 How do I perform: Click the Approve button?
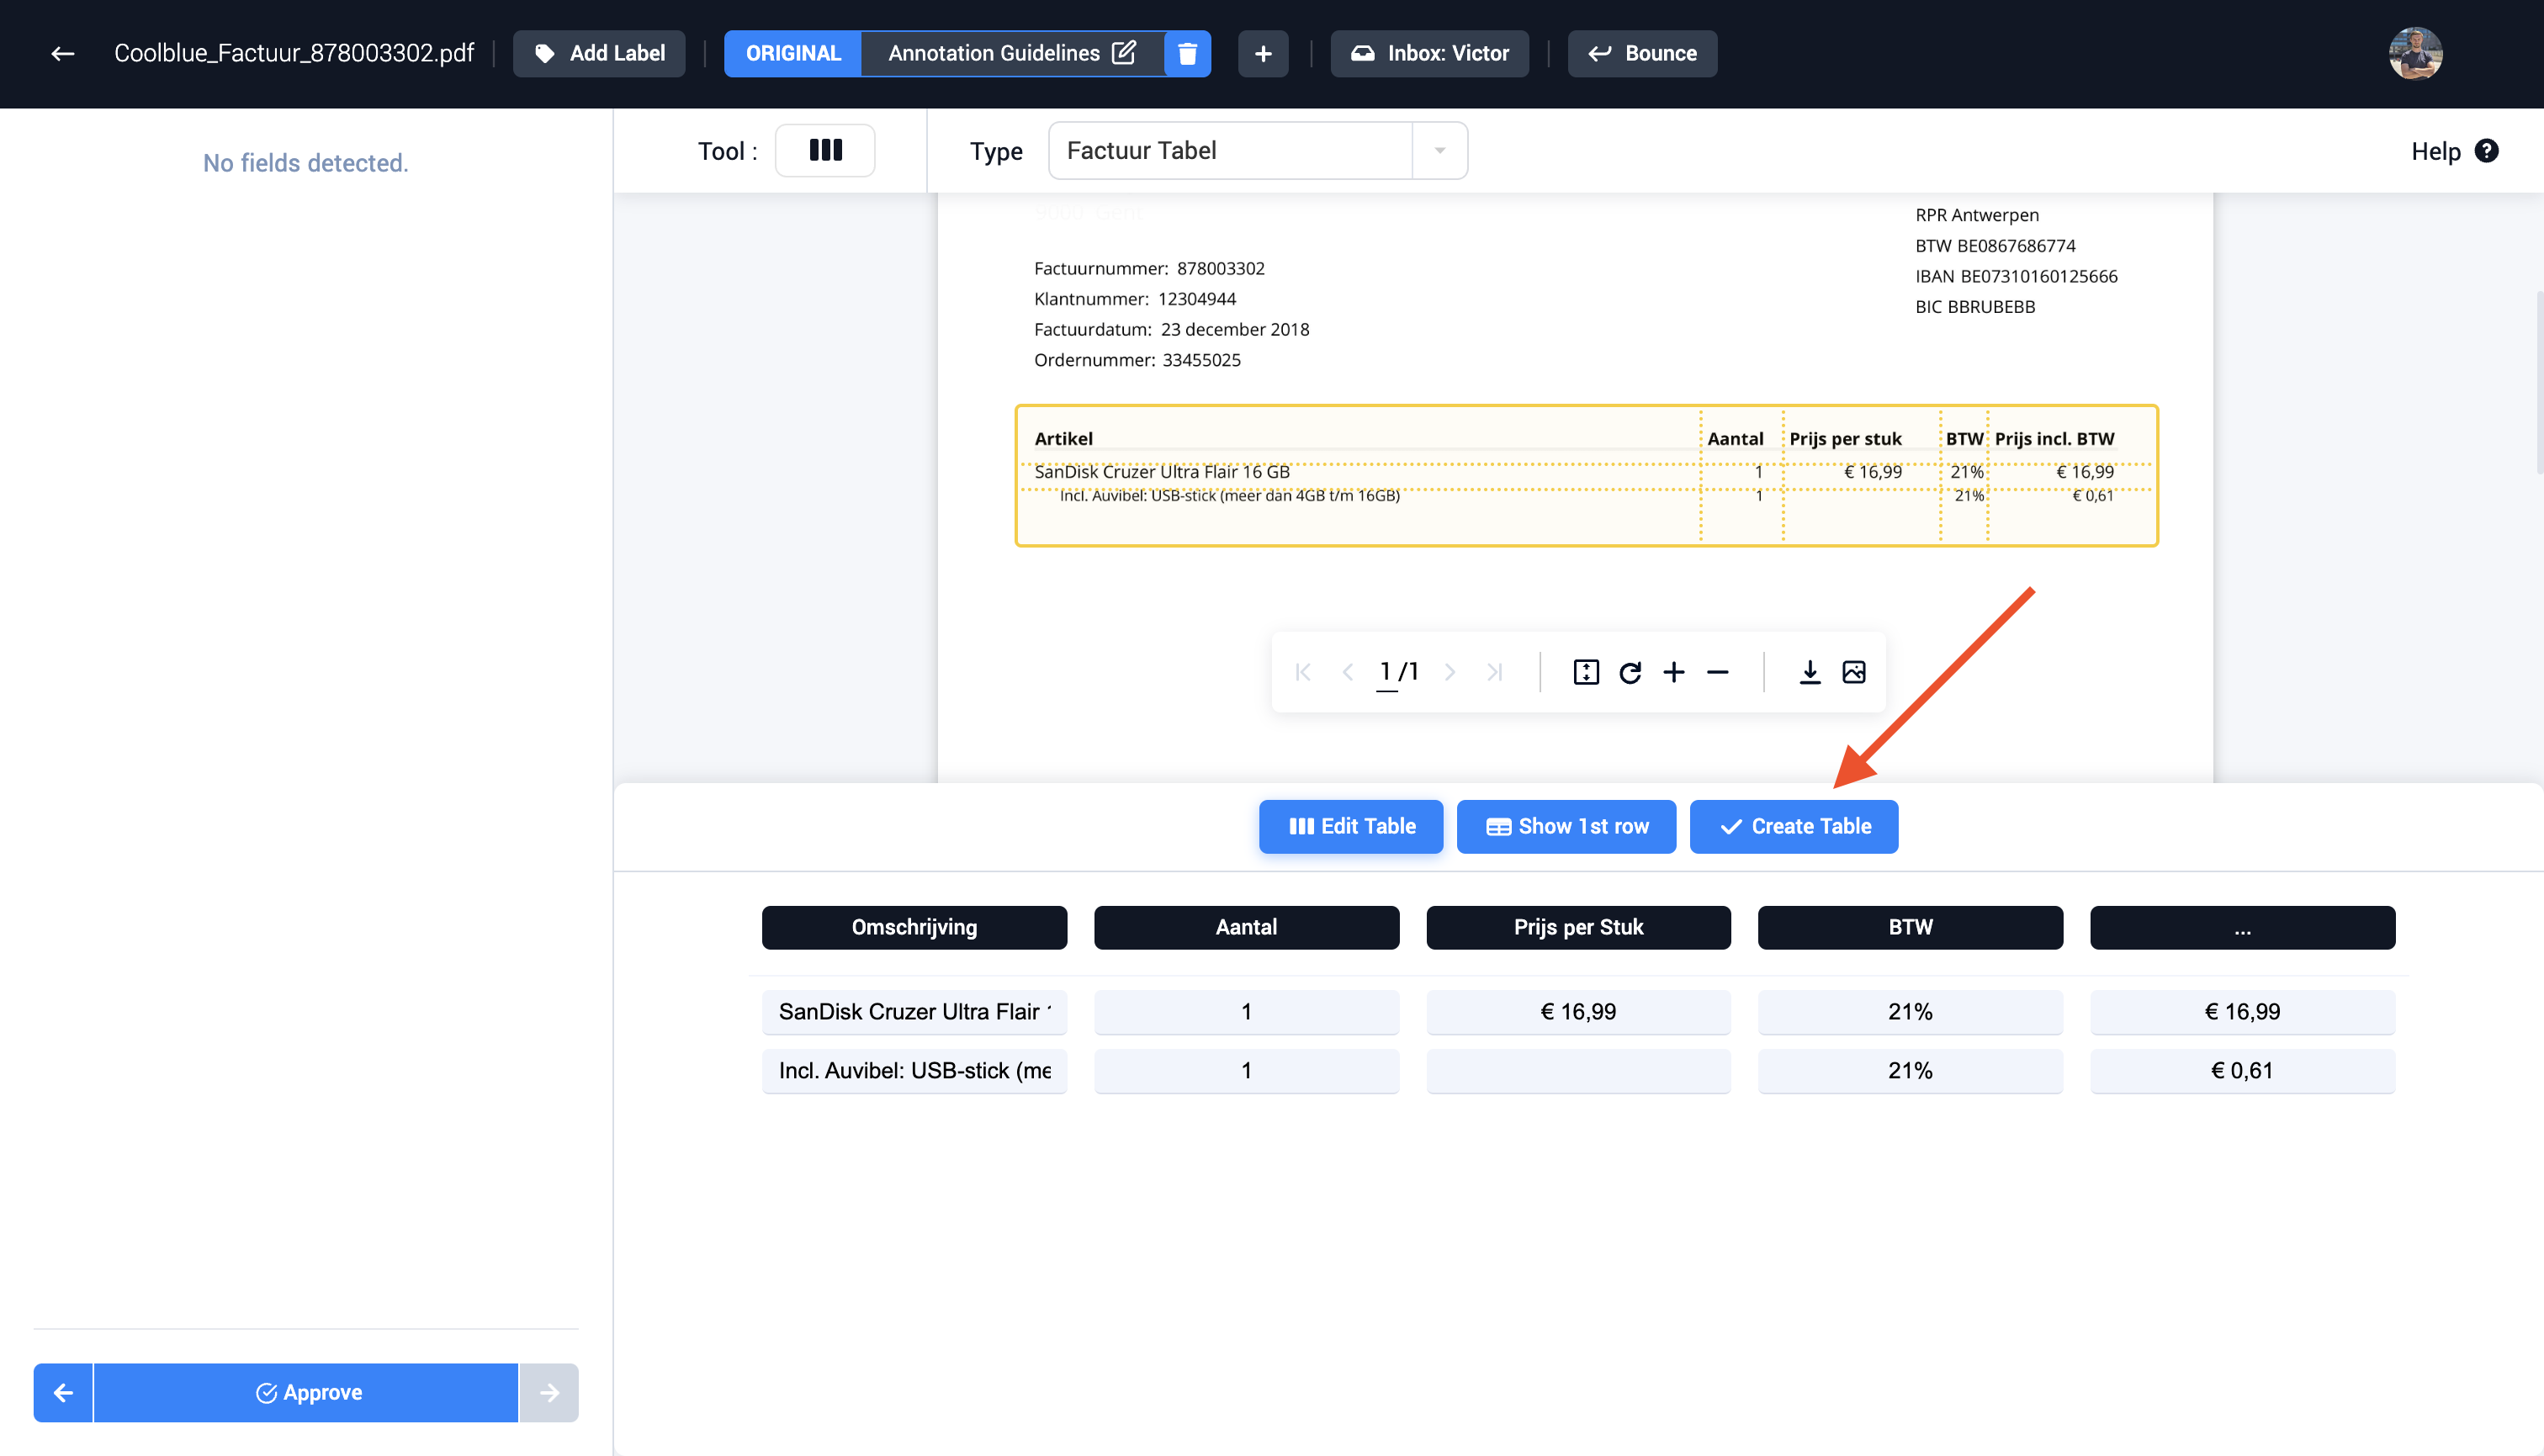pos(305,1393)
